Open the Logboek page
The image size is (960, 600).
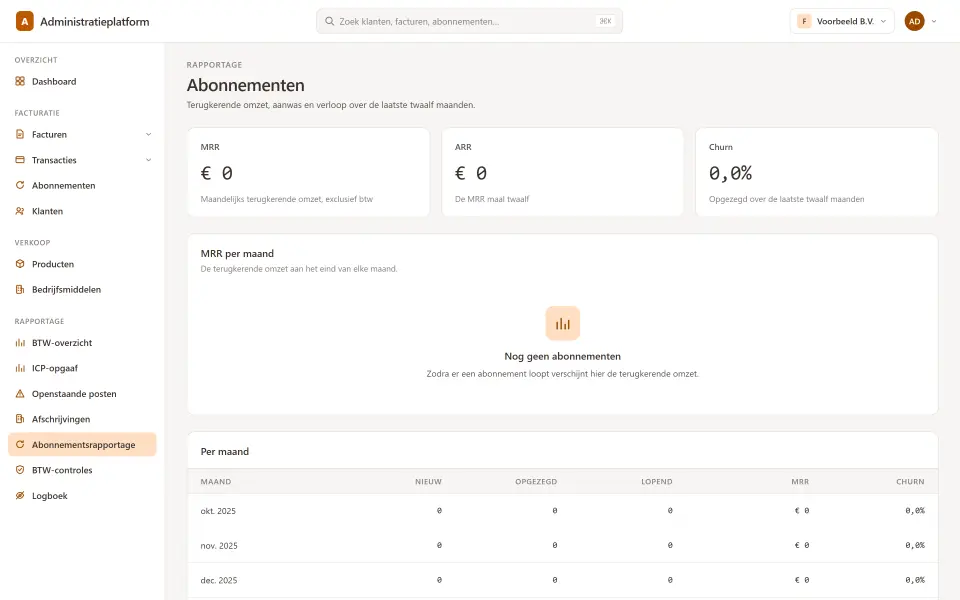(x=82, y=496)
